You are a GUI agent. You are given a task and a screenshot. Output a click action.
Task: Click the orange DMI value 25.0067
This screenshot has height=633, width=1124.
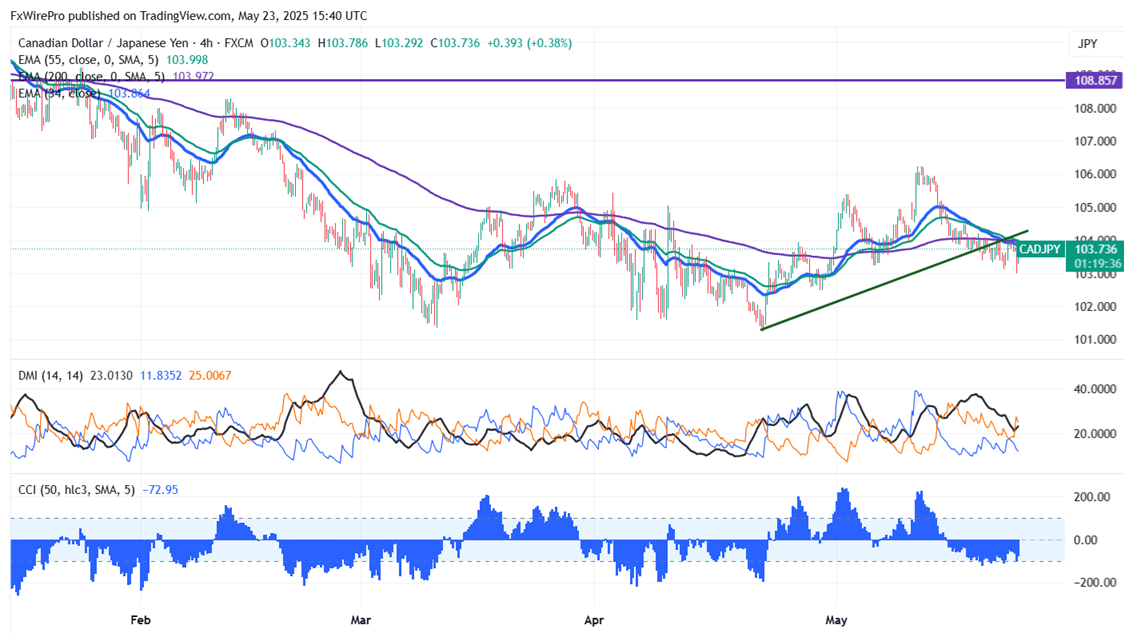(x=210, y=376)
